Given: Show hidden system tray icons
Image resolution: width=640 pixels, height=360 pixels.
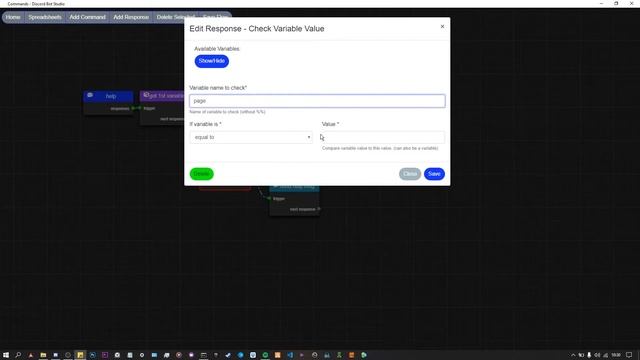Looking at the screenshot, I should point(573,355).
